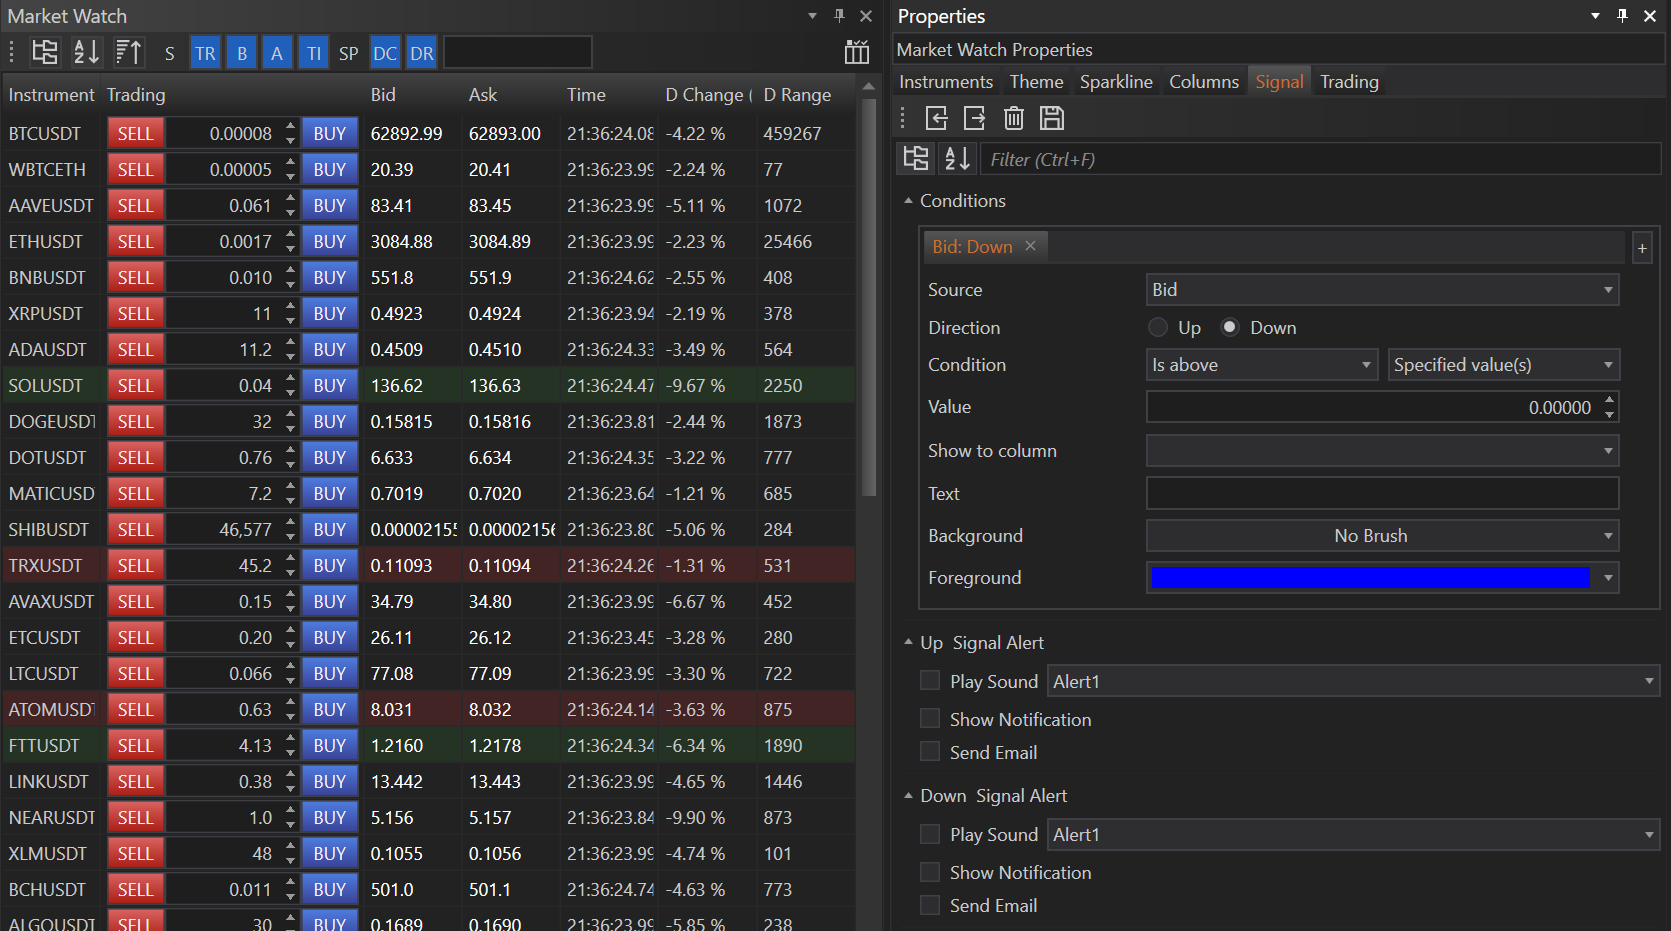Screen dimensions: 1671x931
Task: Click the import icon in Properties toolbar
Action: click(x=936, y=118)
